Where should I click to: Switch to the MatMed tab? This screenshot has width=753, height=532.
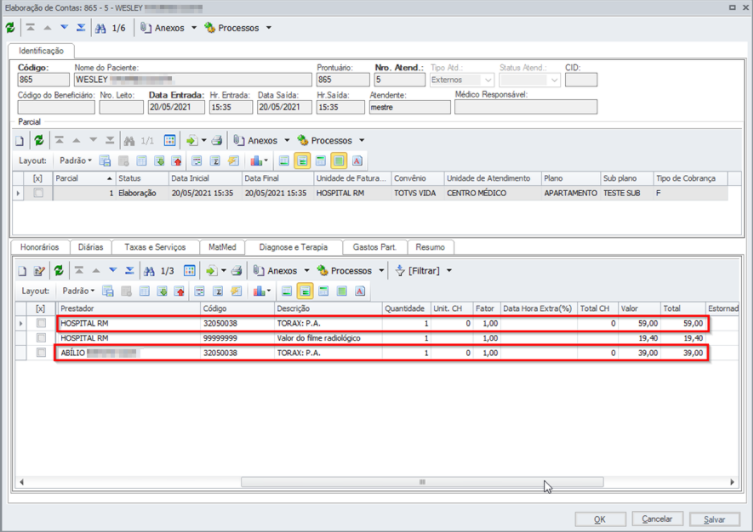(x=222, y=247)
